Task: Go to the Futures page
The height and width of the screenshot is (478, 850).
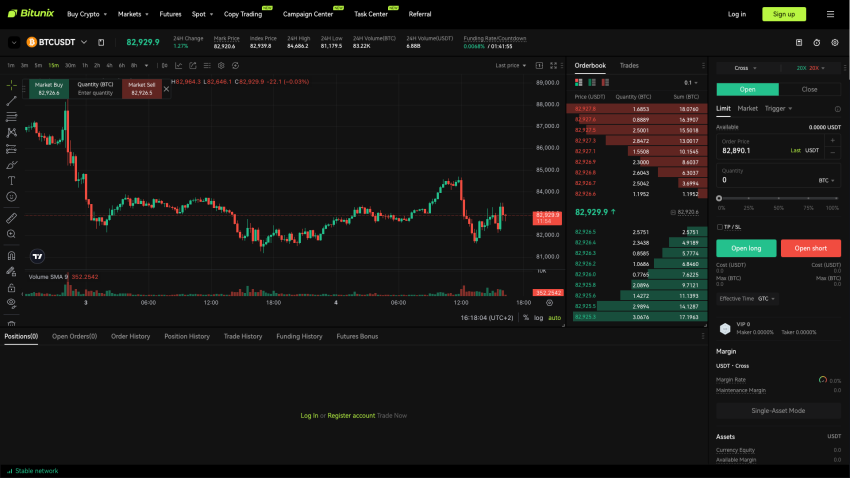Action: [170, 14]
